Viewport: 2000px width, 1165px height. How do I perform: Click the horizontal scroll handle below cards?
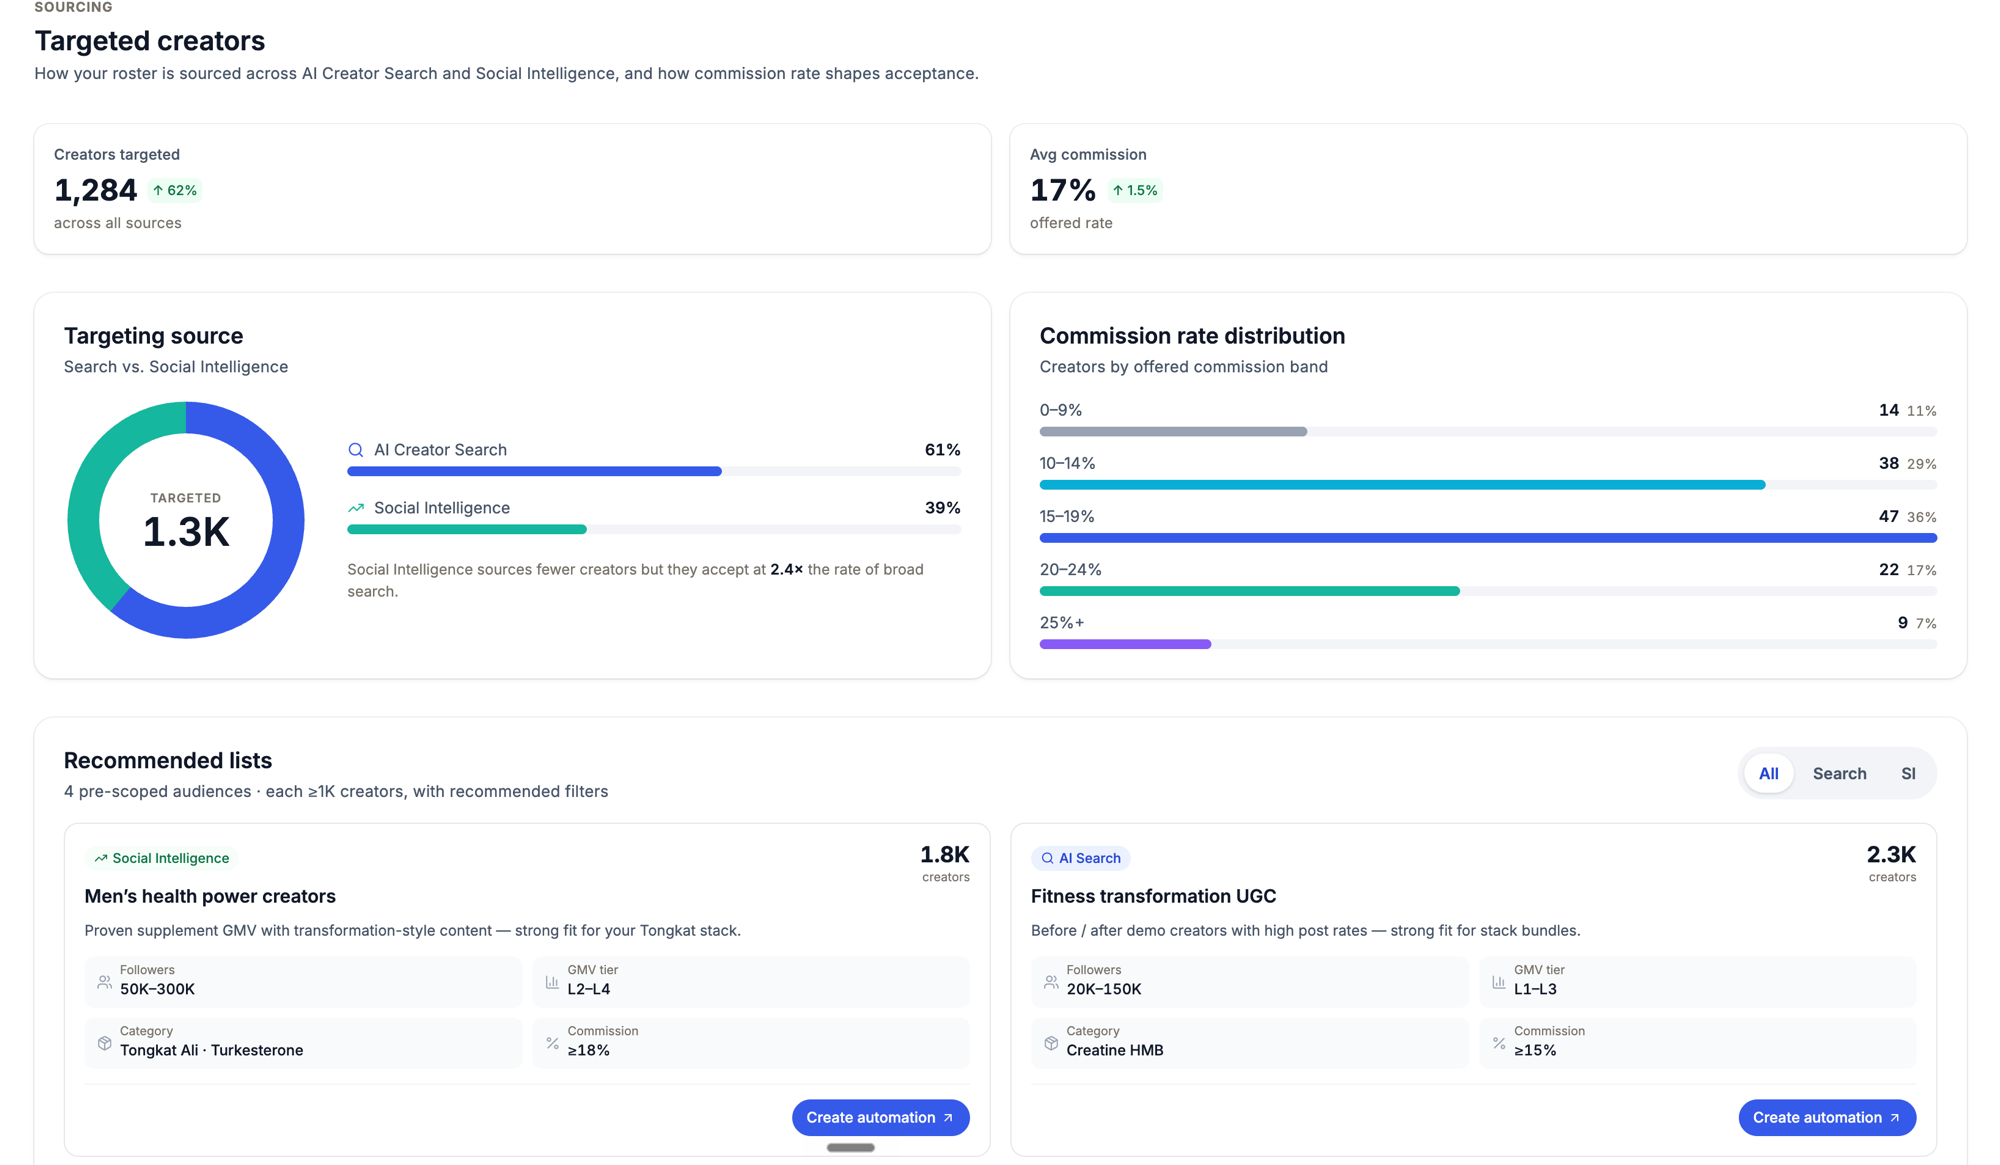[x=851, y=1148]
